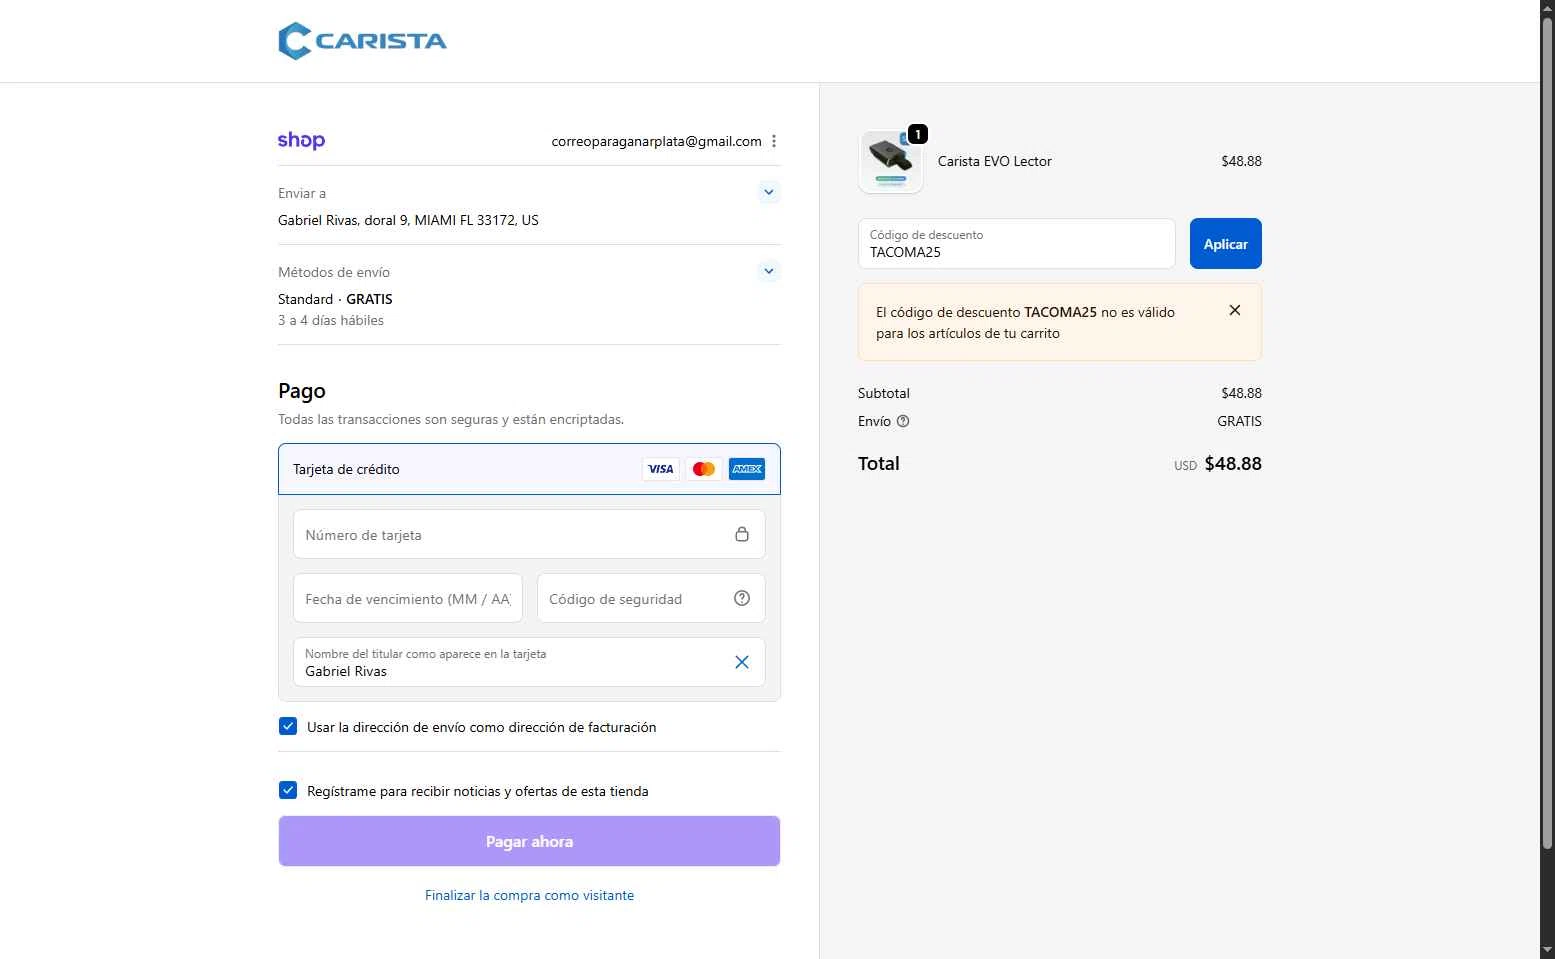
Task: Click the Standard · GRATIS shipping text
Action: (335, 299)
